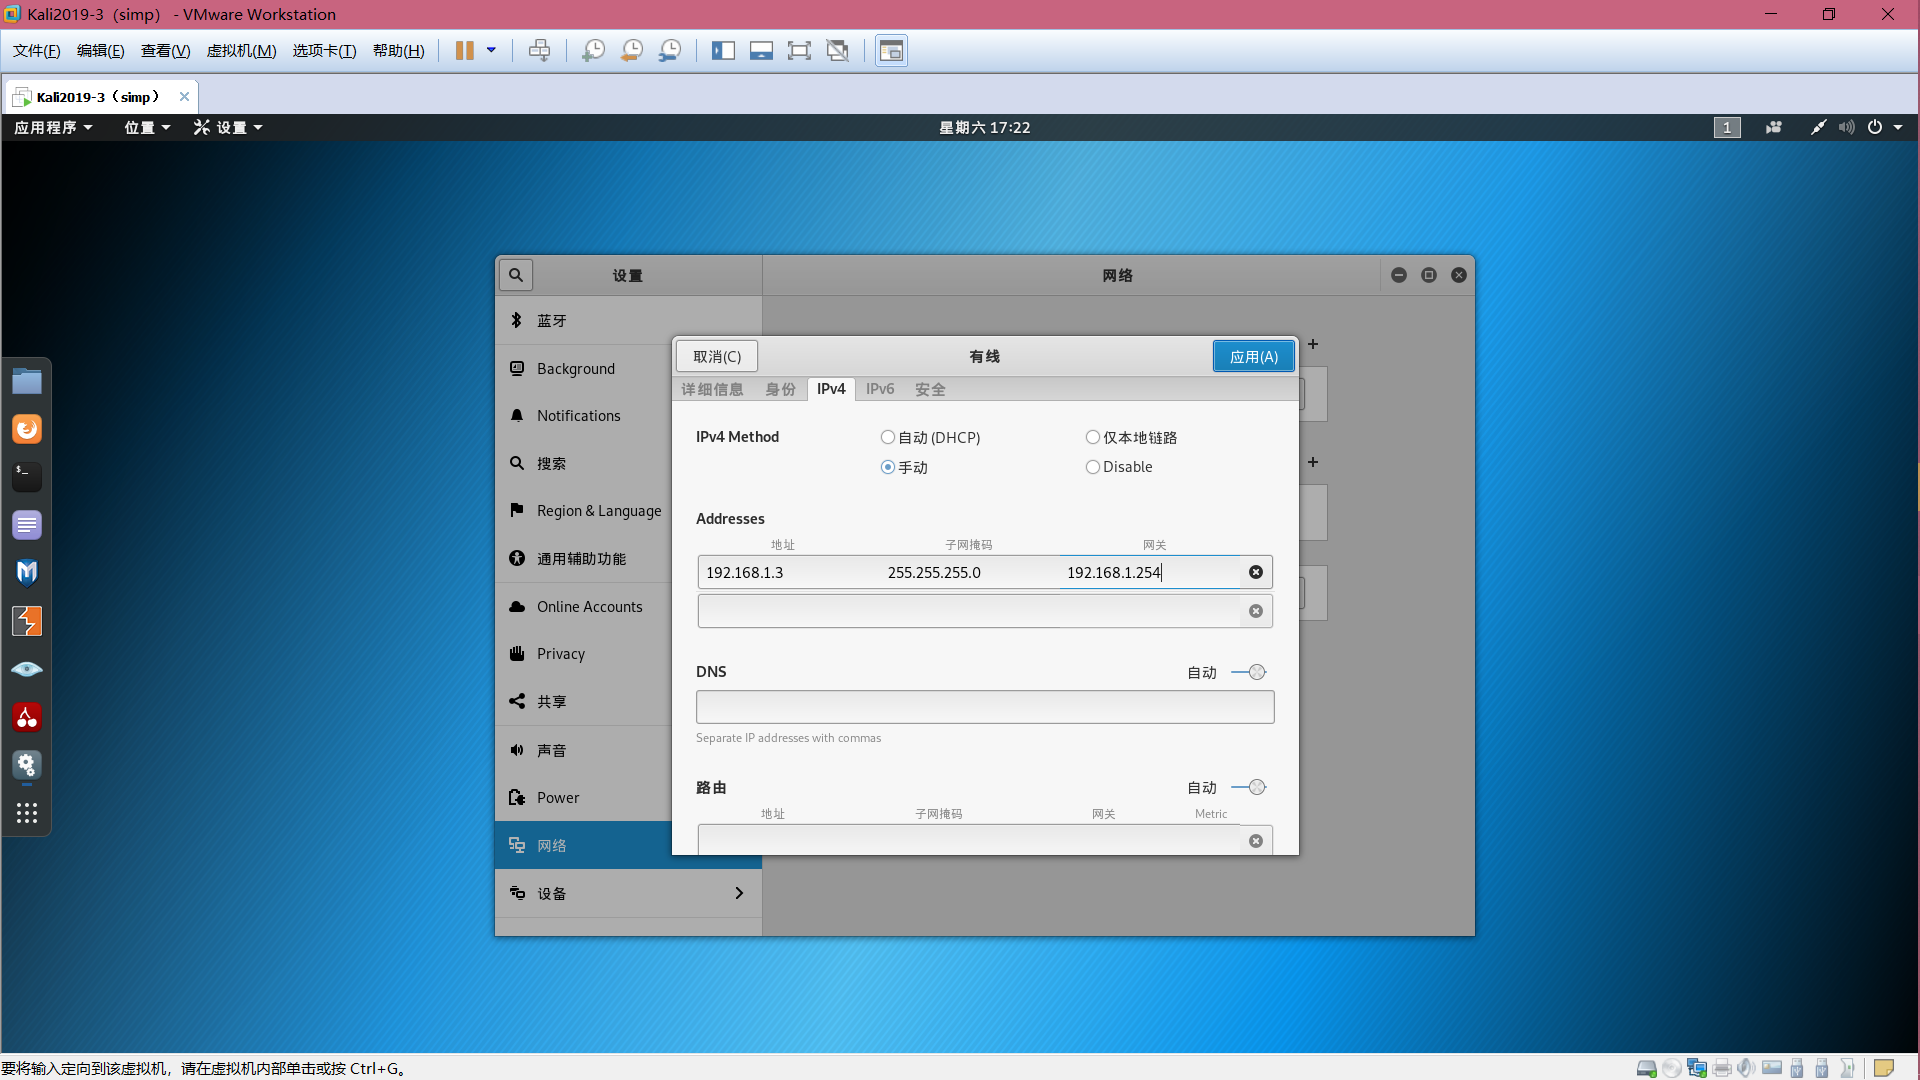Click the 应用(A) apply button

pyautogui.click(x=1253, y=356)
